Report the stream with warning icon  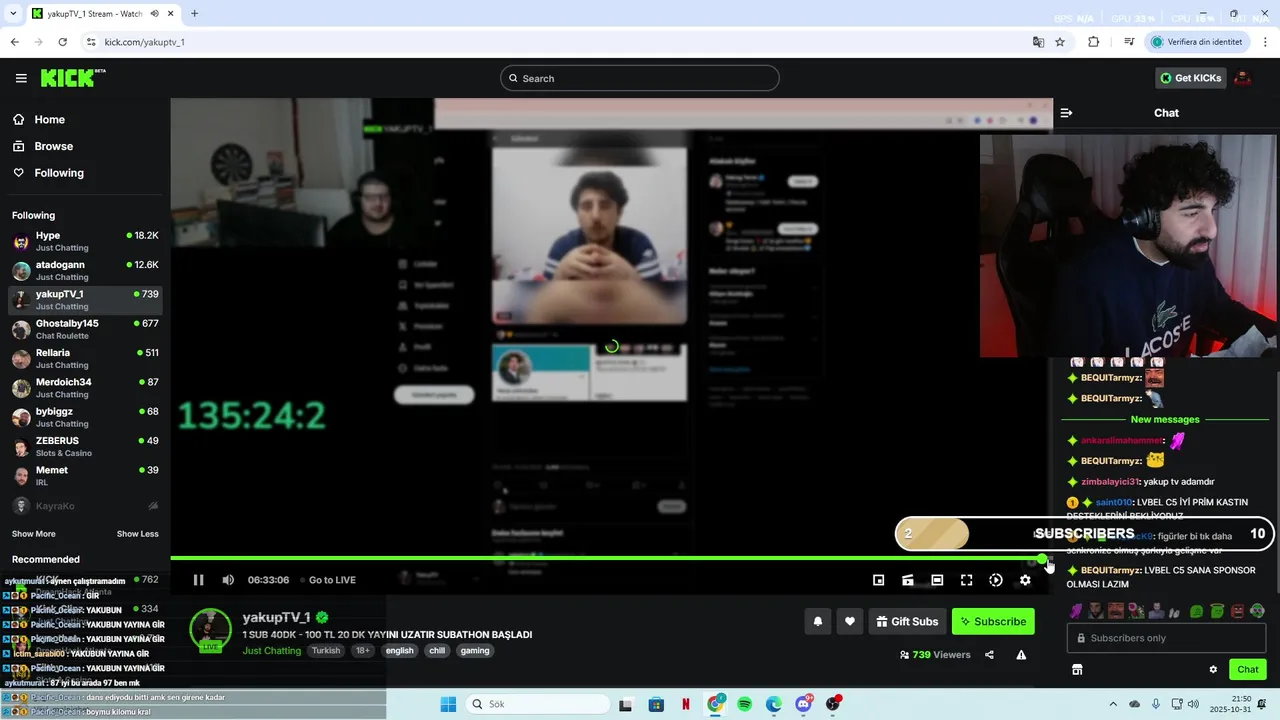1021,655
